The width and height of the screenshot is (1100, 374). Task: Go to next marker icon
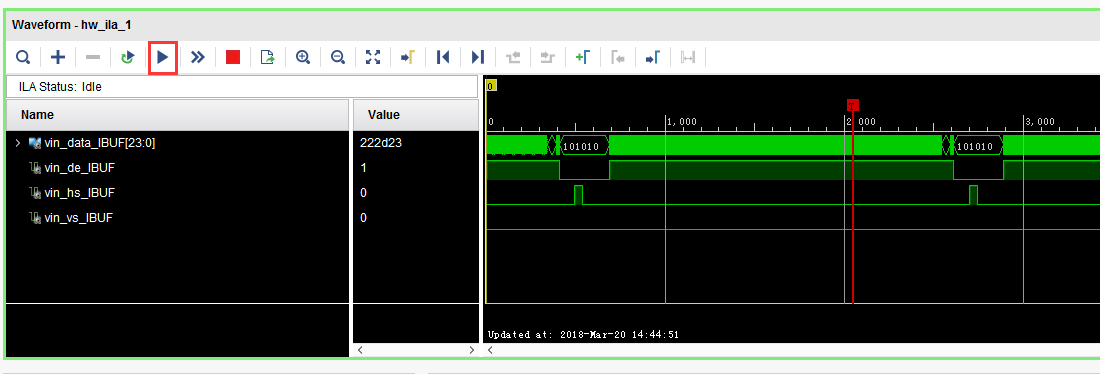point(652,58)
